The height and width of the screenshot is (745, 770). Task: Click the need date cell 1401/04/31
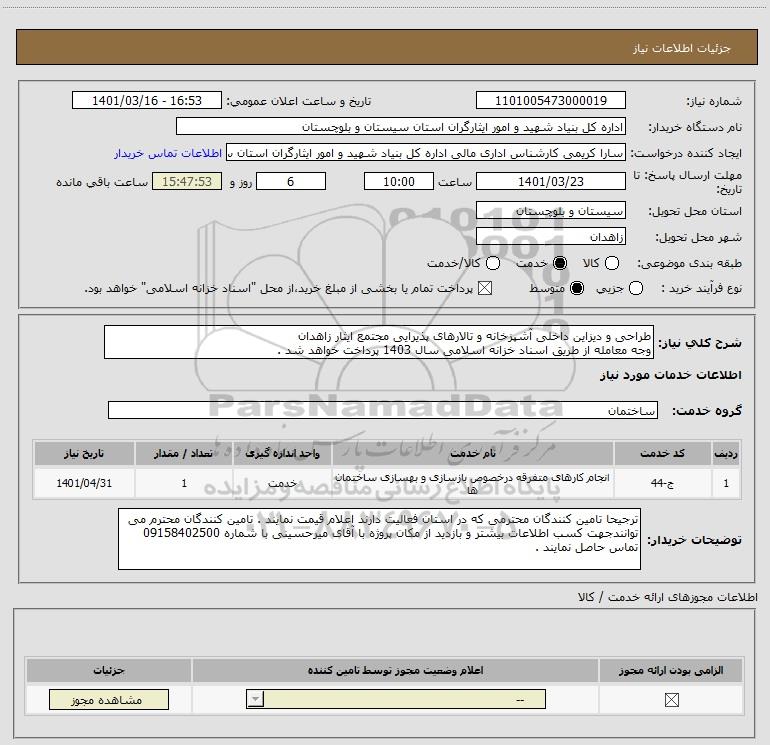point(84,483)
